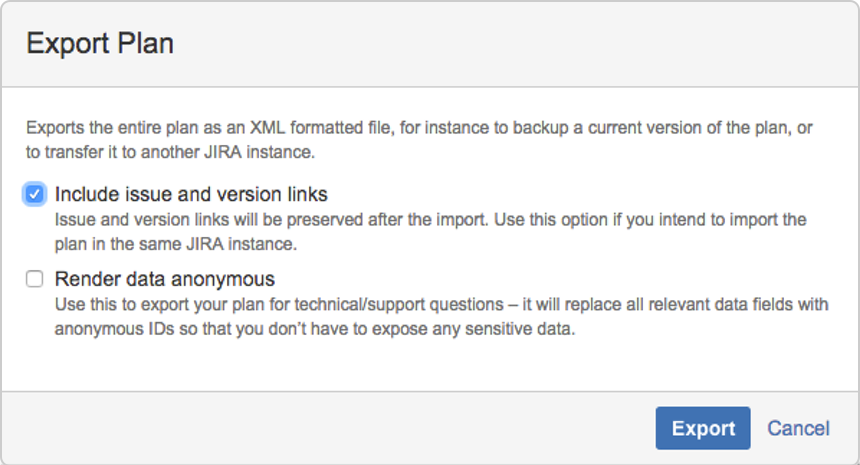The image size is (860, 465).
Task: Click the Export Plan dialog title
Action: click(x=100, y=43)
